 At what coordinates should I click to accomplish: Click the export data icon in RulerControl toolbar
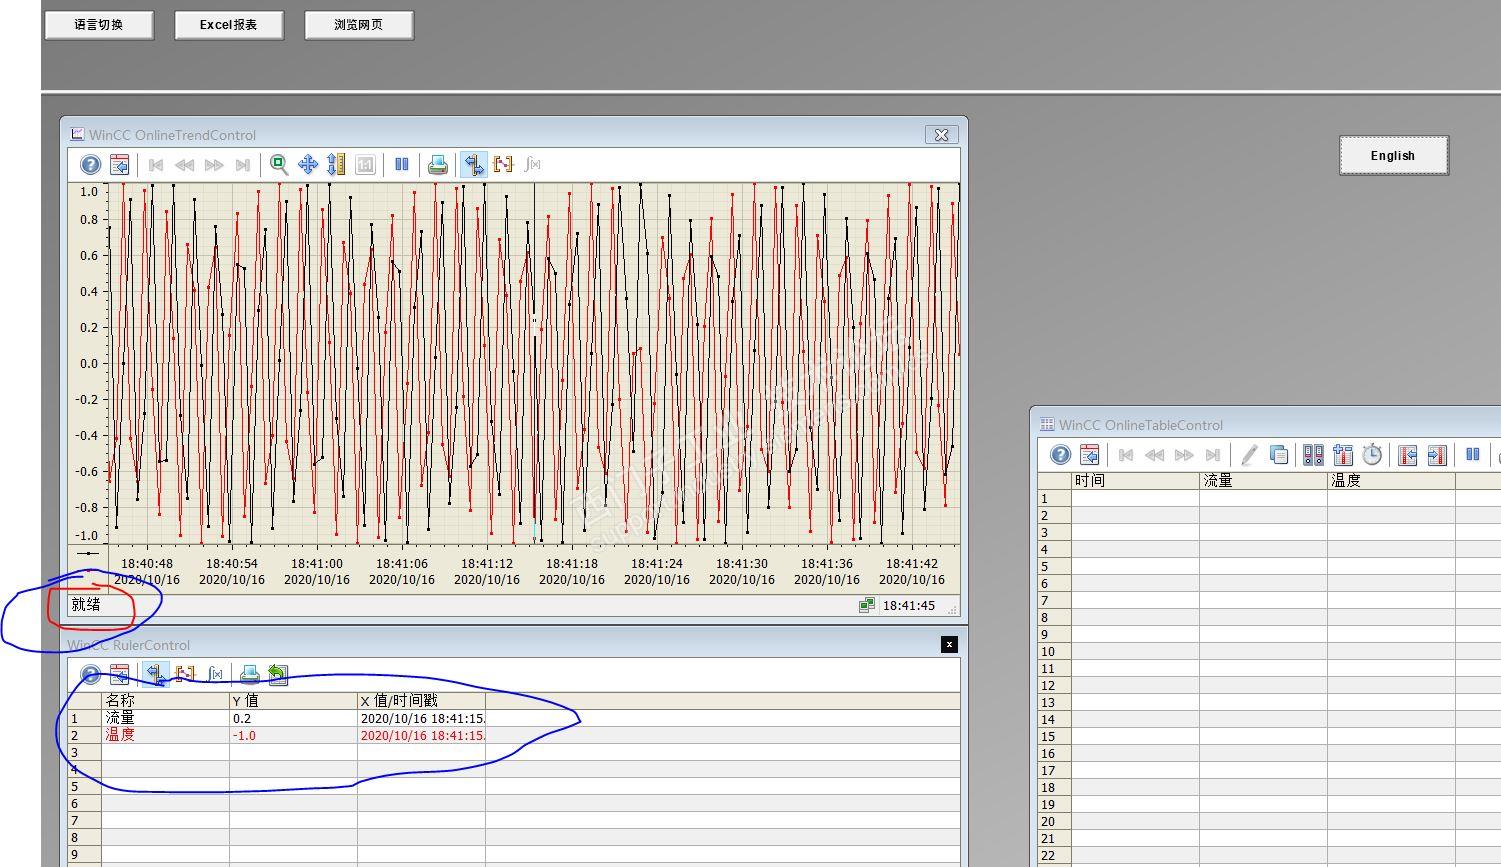tap(278, 675)
